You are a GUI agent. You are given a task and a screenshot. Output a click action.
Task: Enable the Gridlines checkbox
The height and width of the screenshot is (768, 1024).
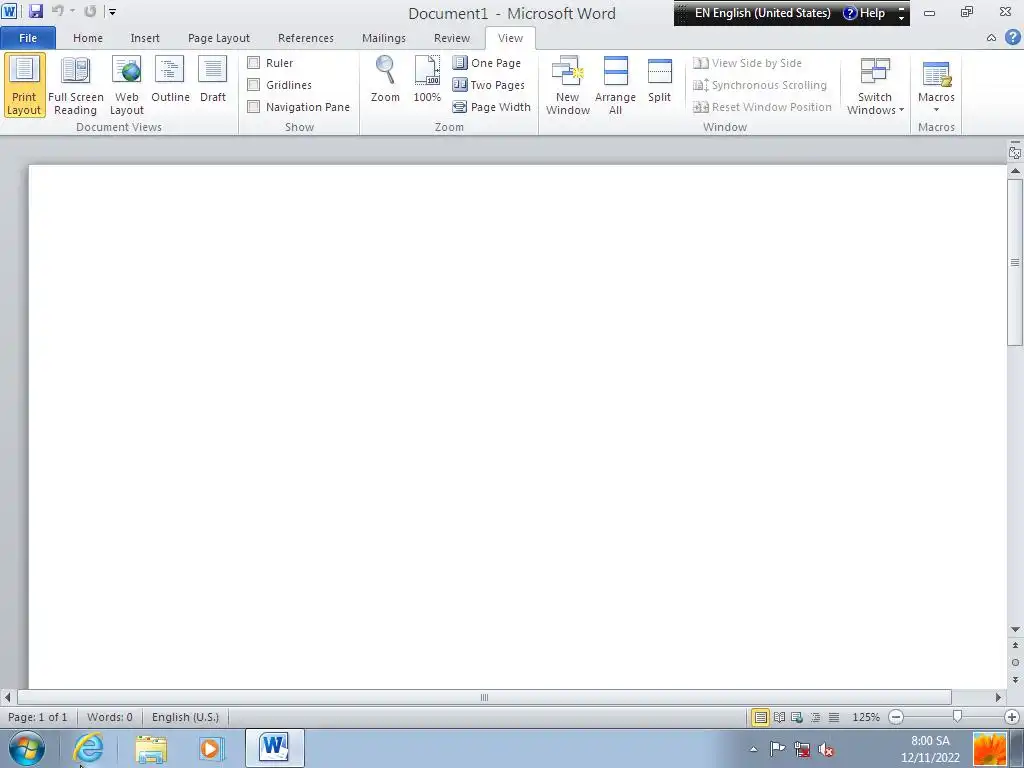click(x=253, y=85)
